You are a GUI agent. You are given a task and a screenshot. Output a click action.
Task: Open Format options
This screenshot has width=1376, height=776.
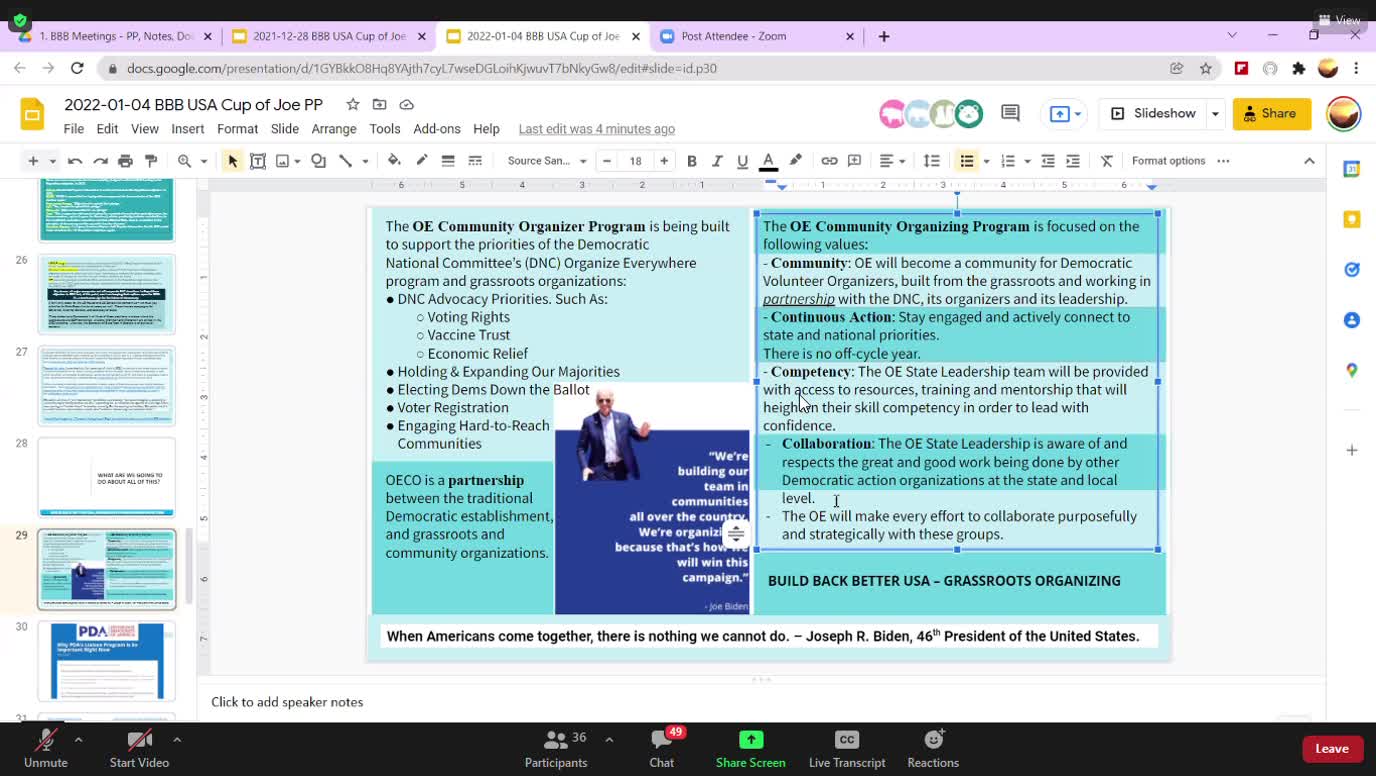point(1168,161)
